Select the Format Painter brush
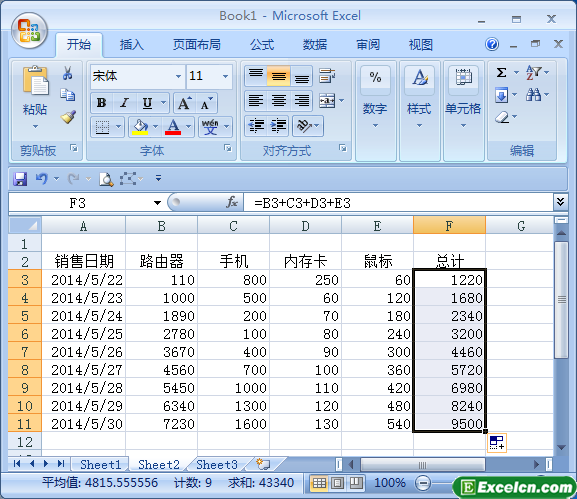Image resolution: width=577 pixels, height=499 pixels. point(68,117)
